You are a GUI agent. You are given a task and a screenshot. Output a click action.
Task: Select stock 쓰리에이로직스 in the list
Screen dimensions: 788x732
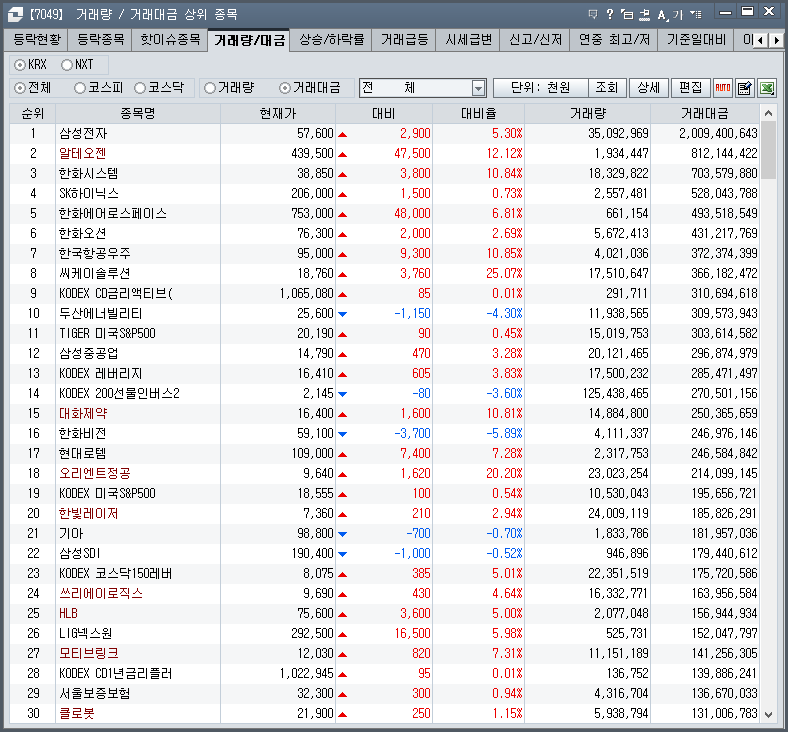pos(101,593)
